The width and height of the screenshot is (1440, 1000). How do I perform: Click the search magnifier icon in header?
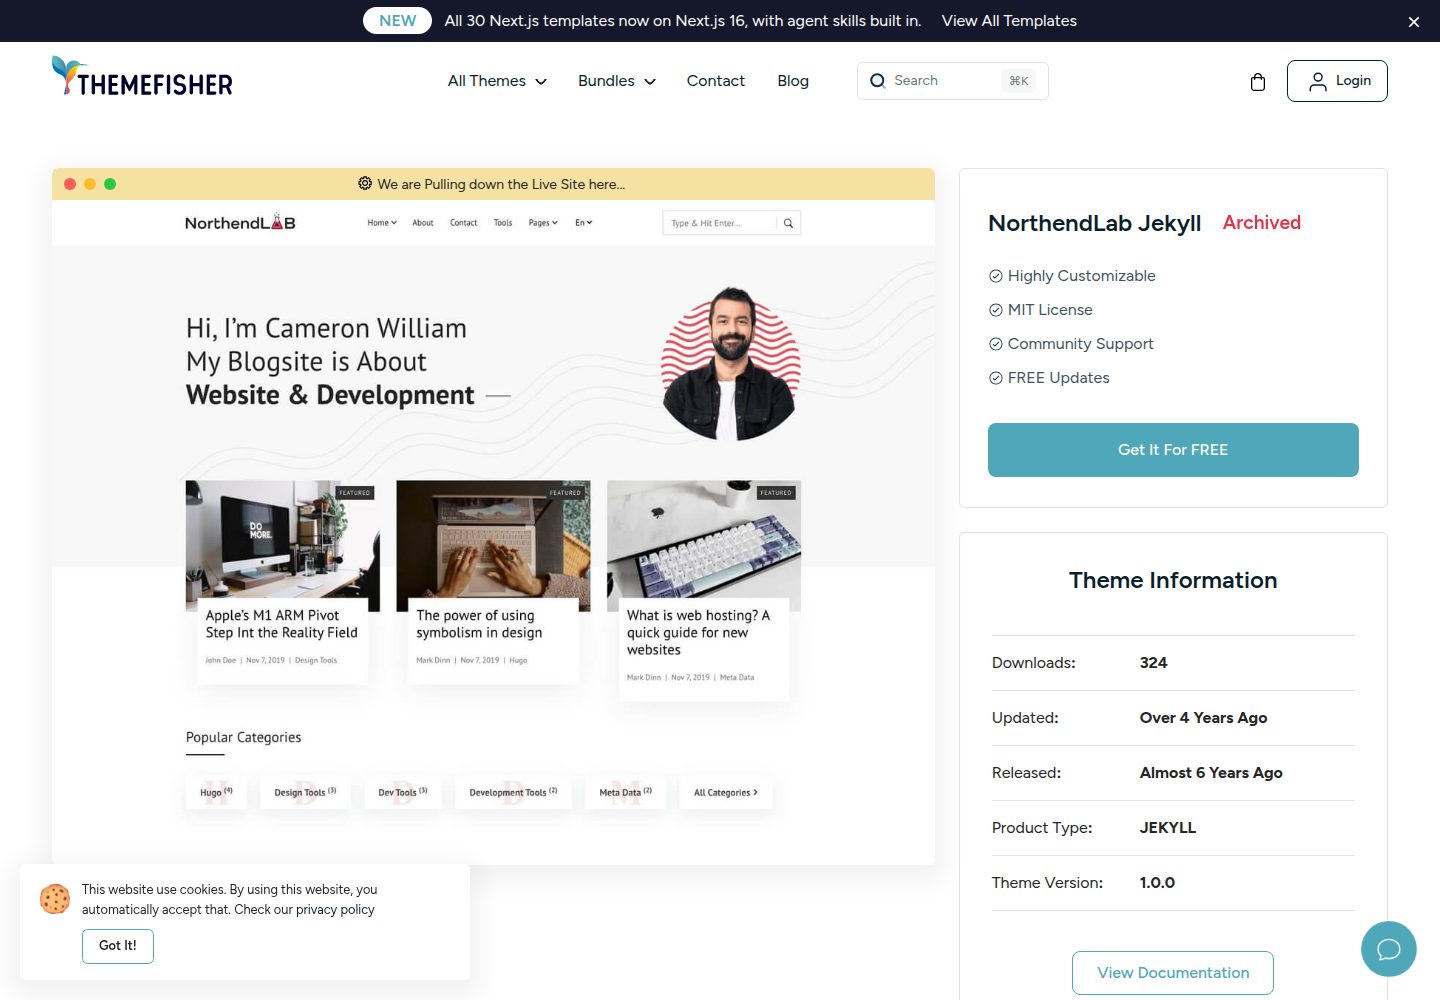pos(878,81)
